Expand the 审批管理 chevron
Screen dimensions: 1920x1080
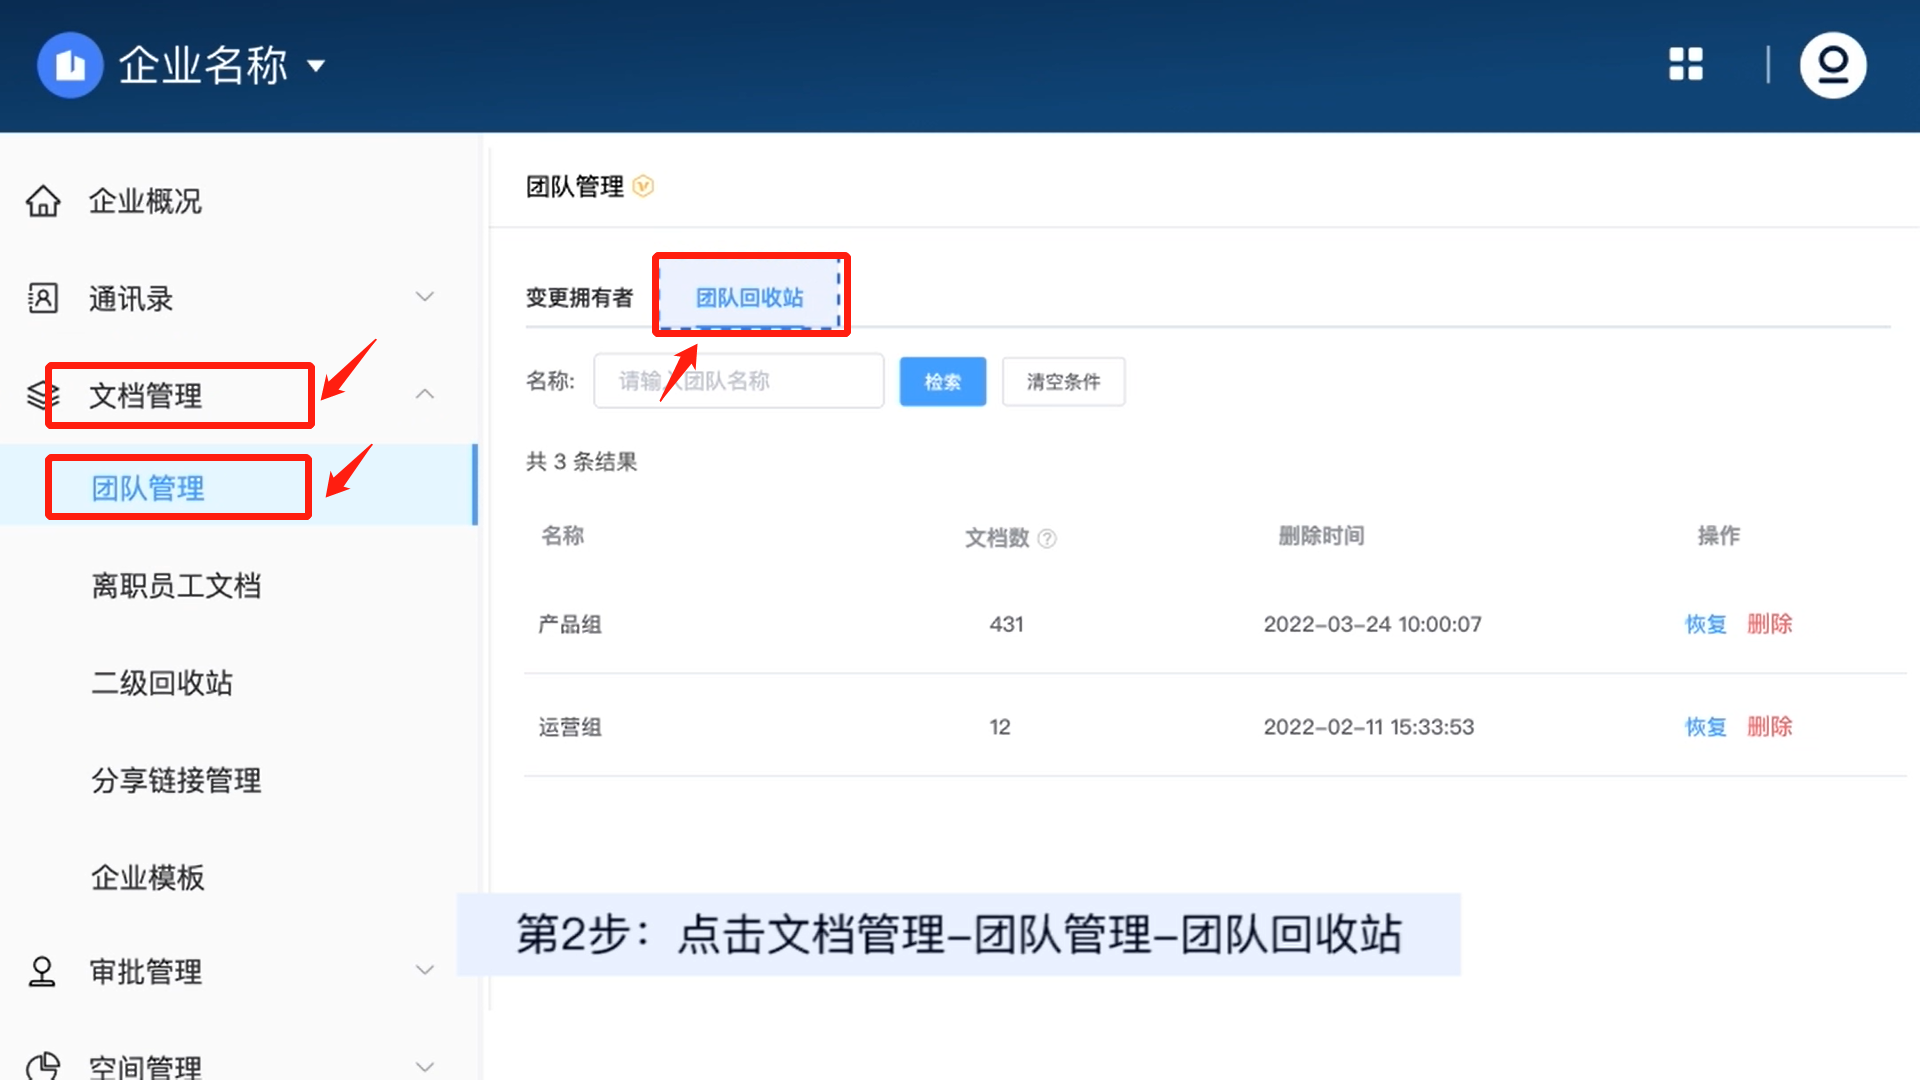425,970
